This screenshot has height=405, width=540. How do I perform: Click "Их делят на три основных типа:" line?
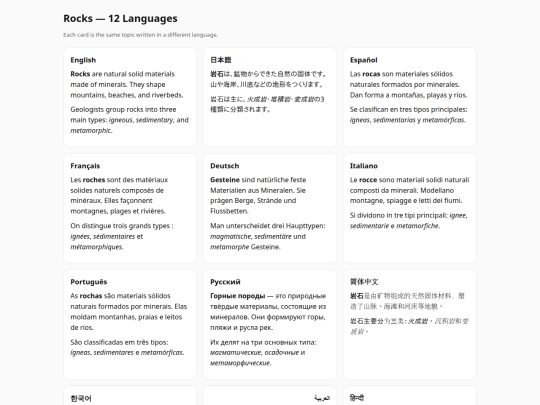(x=263, y=342)
